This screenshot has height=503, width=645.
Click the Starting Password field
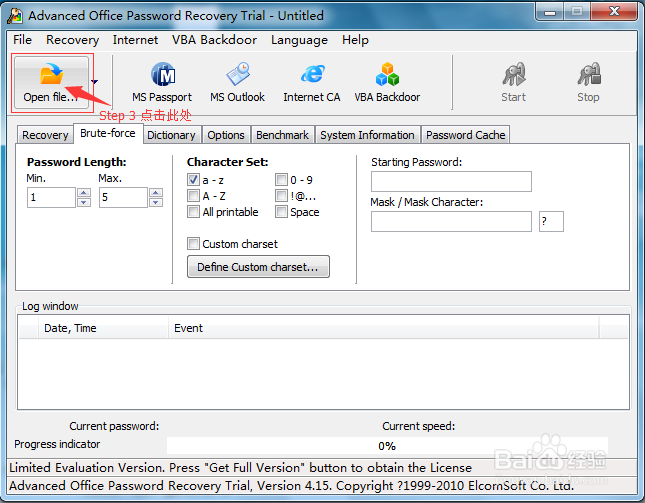(x=451, y=181)
